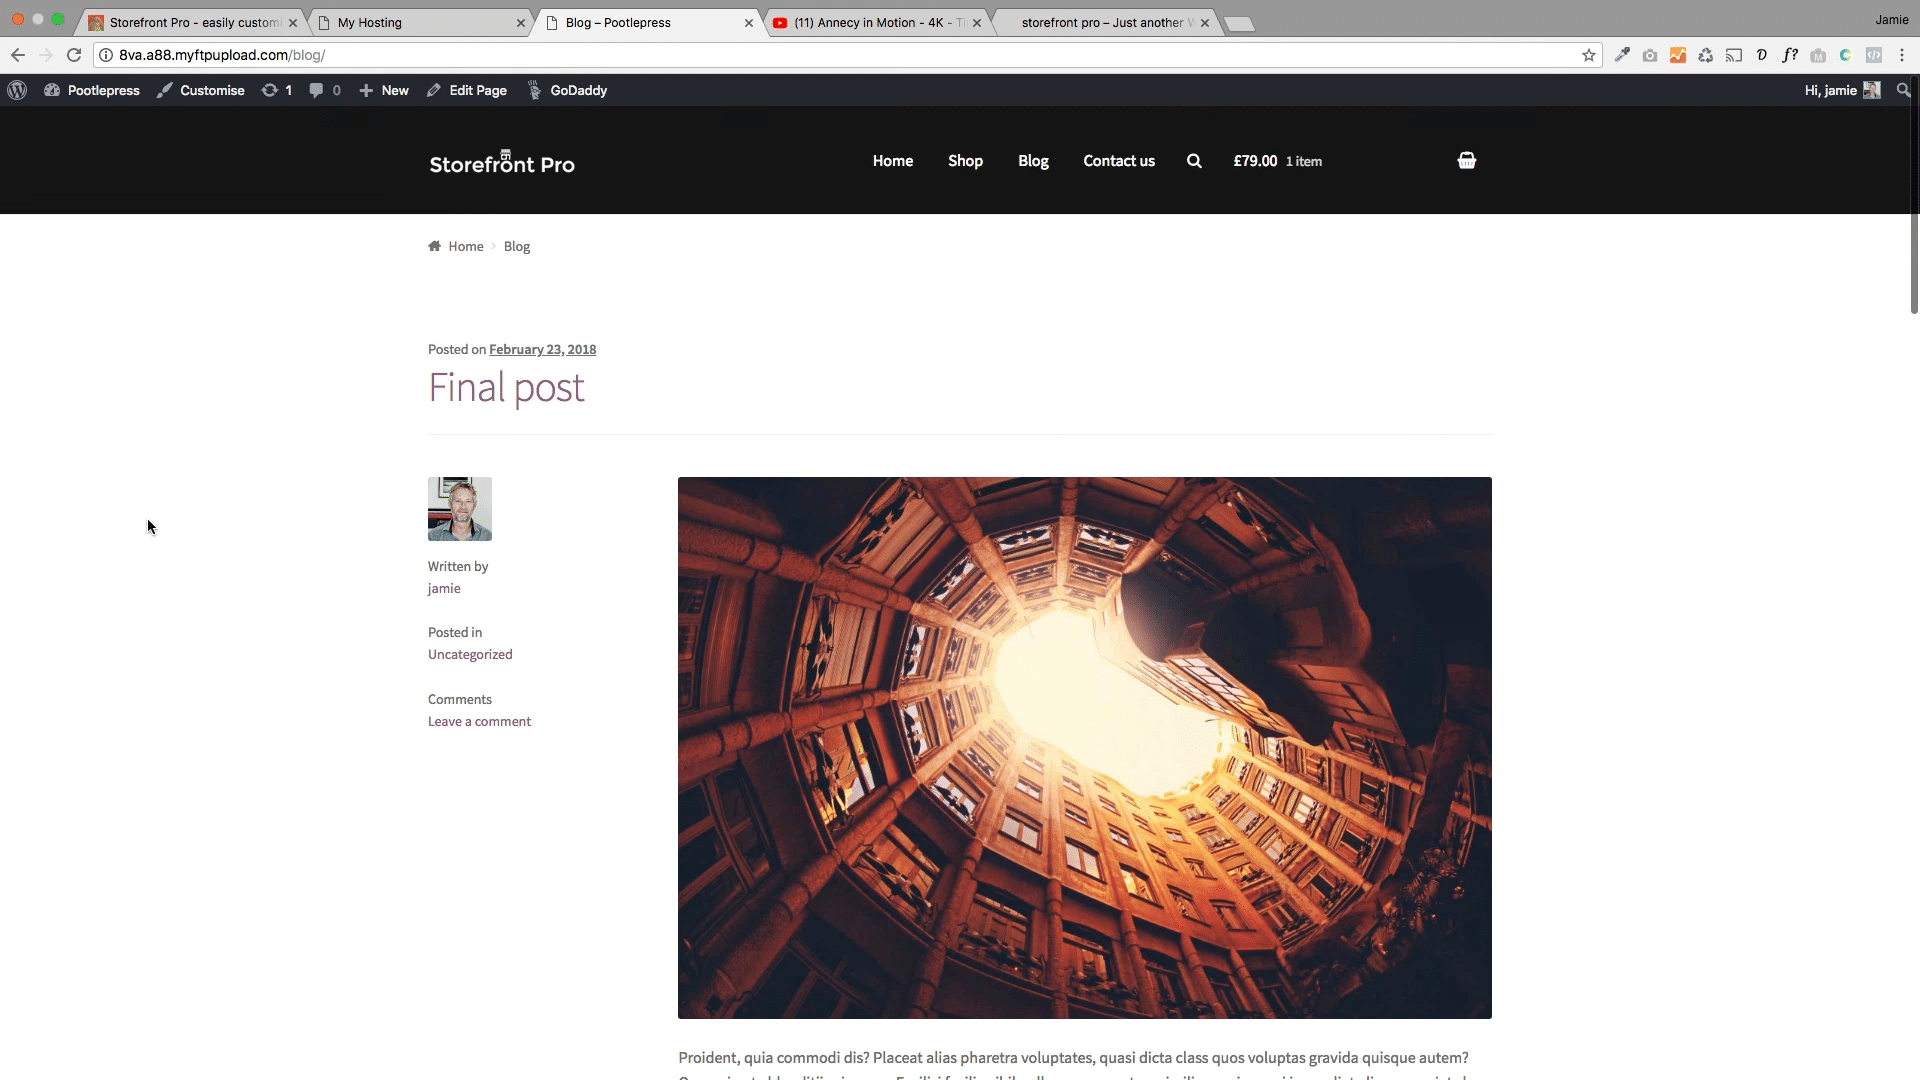Open the Final post title
1920x1080 pixels.
[x=506, y=388]
